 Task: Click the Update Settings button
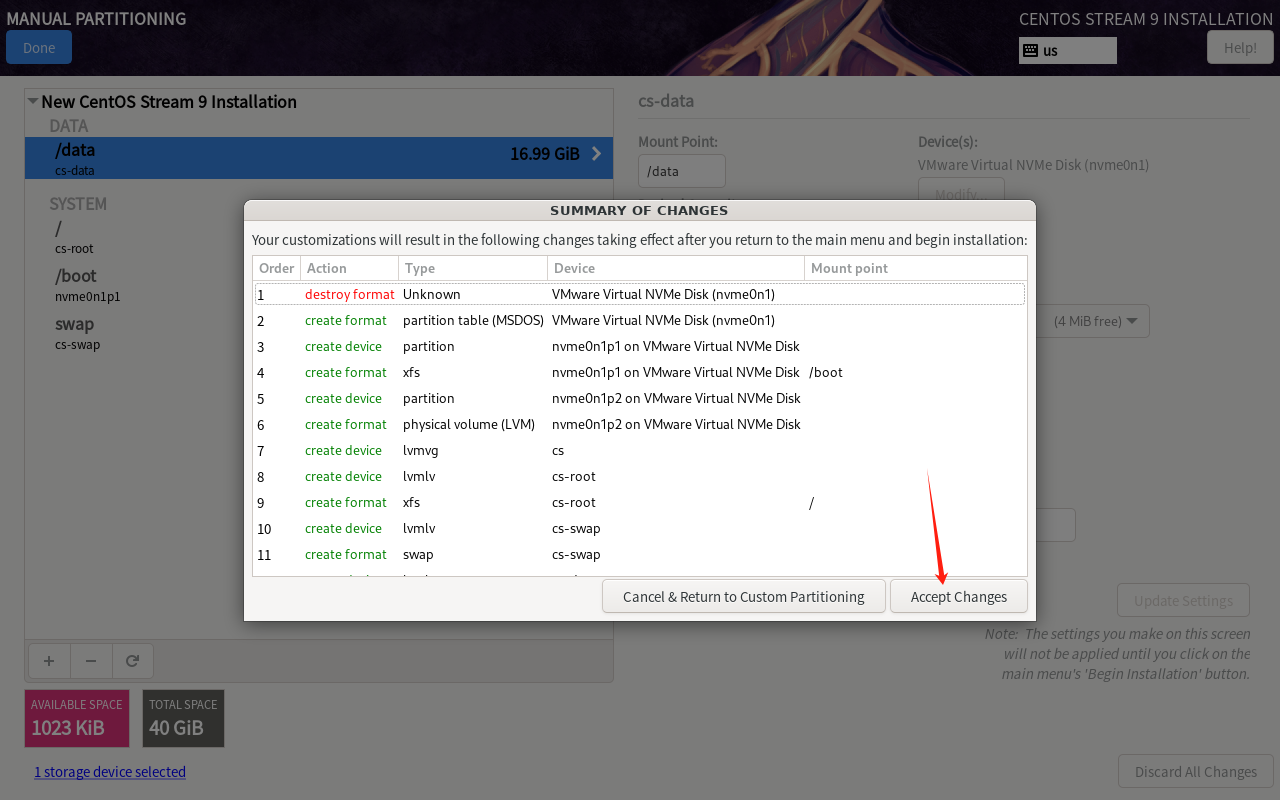coord(1183,601)
